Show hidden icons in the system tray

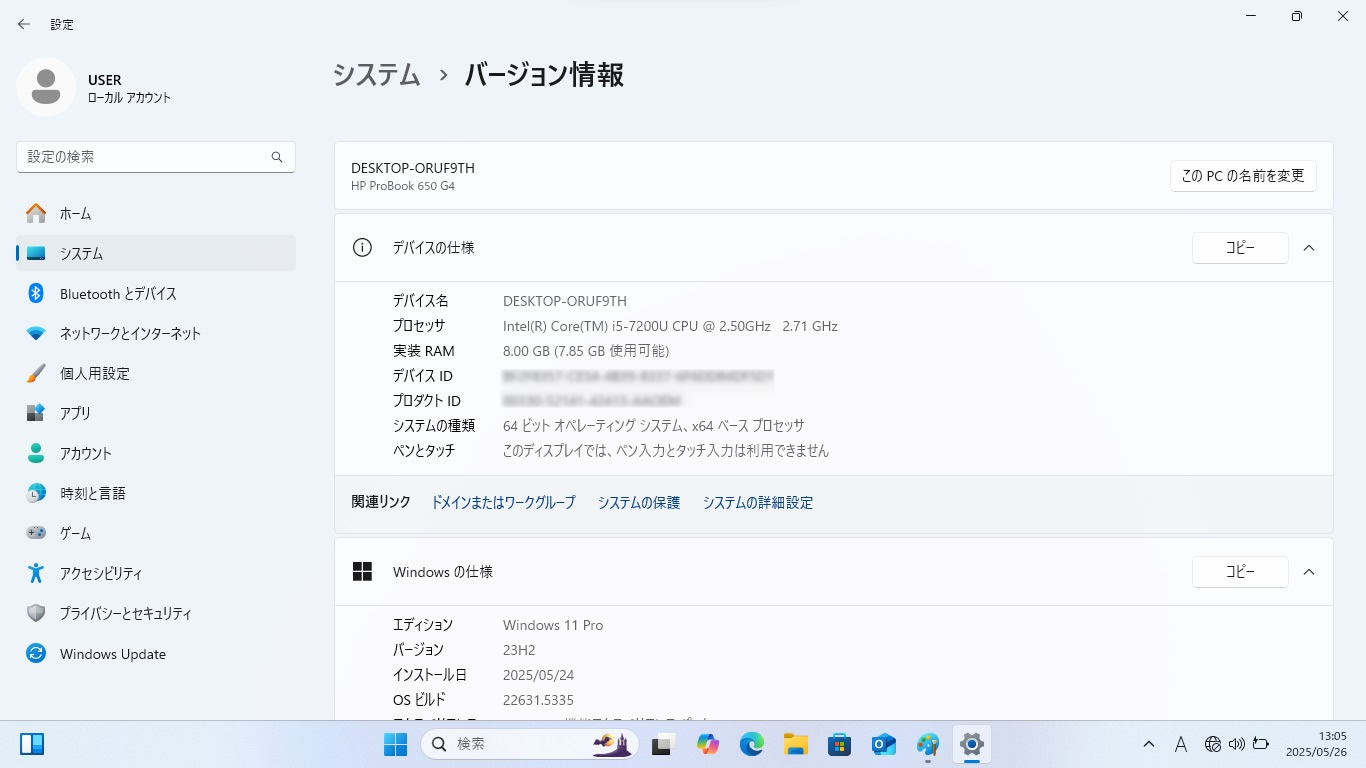click(1149, 744)
